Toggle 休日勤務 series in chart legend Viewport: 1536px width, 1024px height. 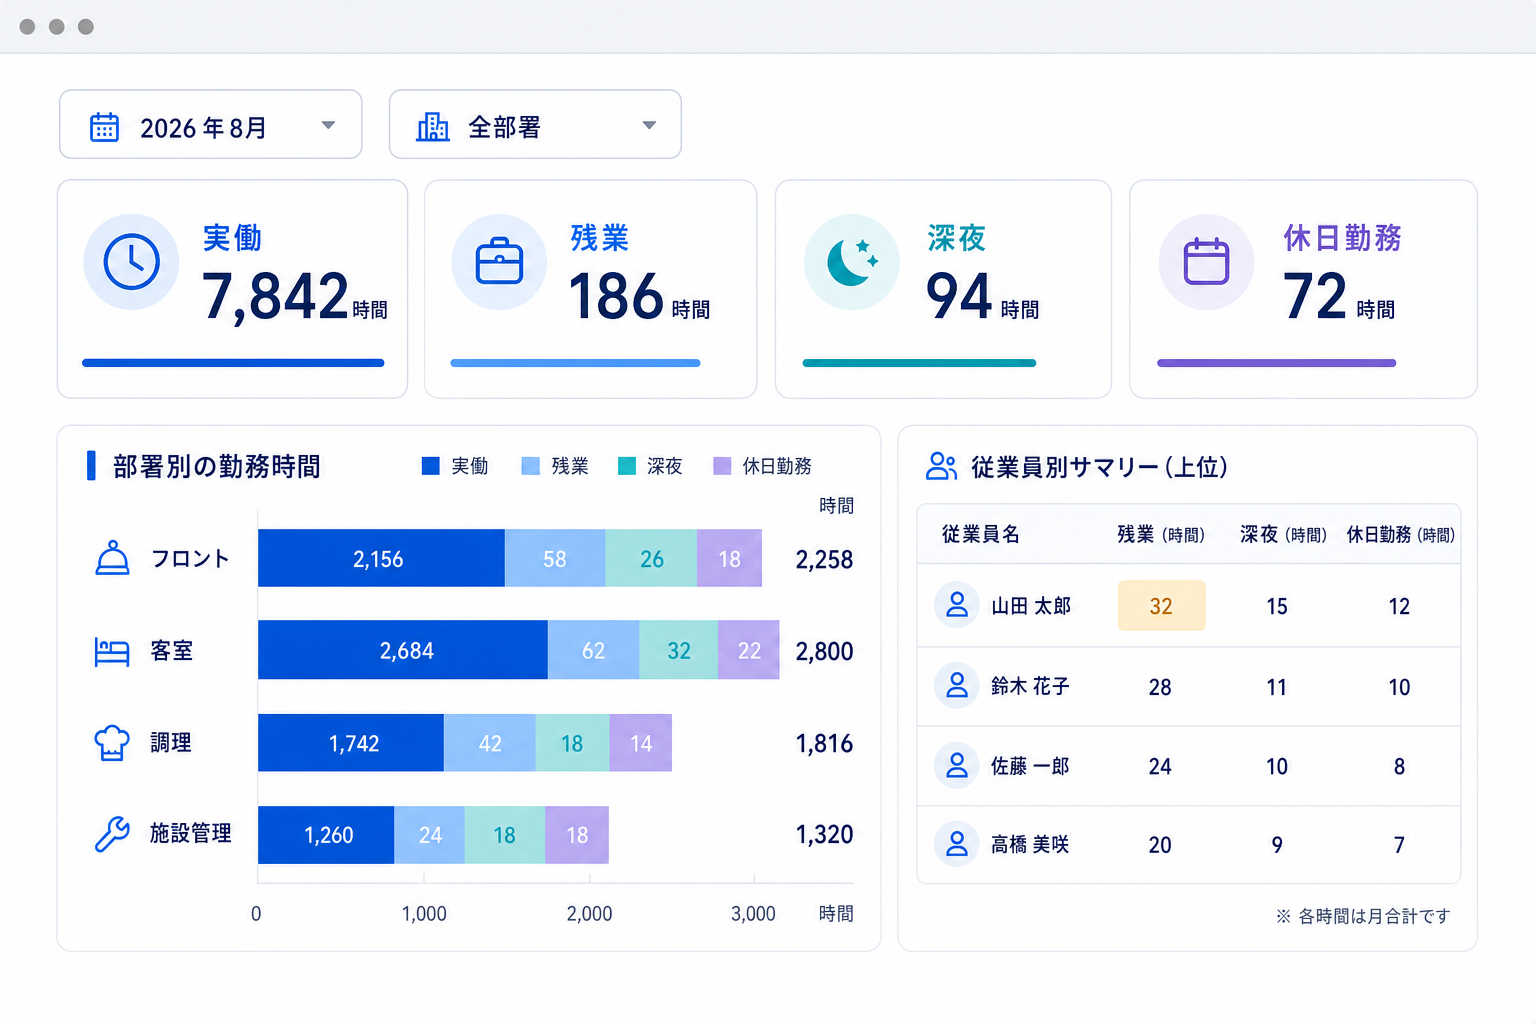762,466
